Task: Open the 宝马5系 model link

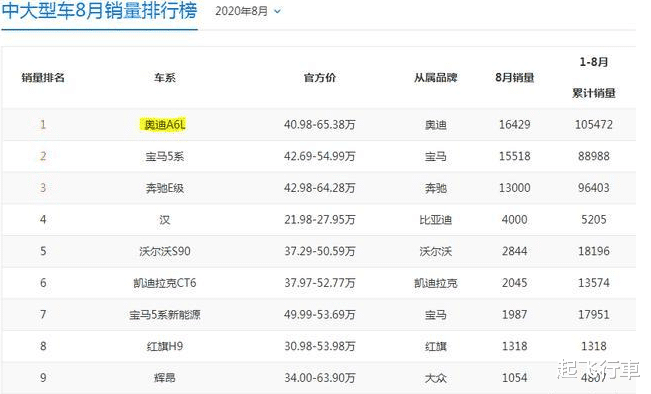Action: [165, 157]
